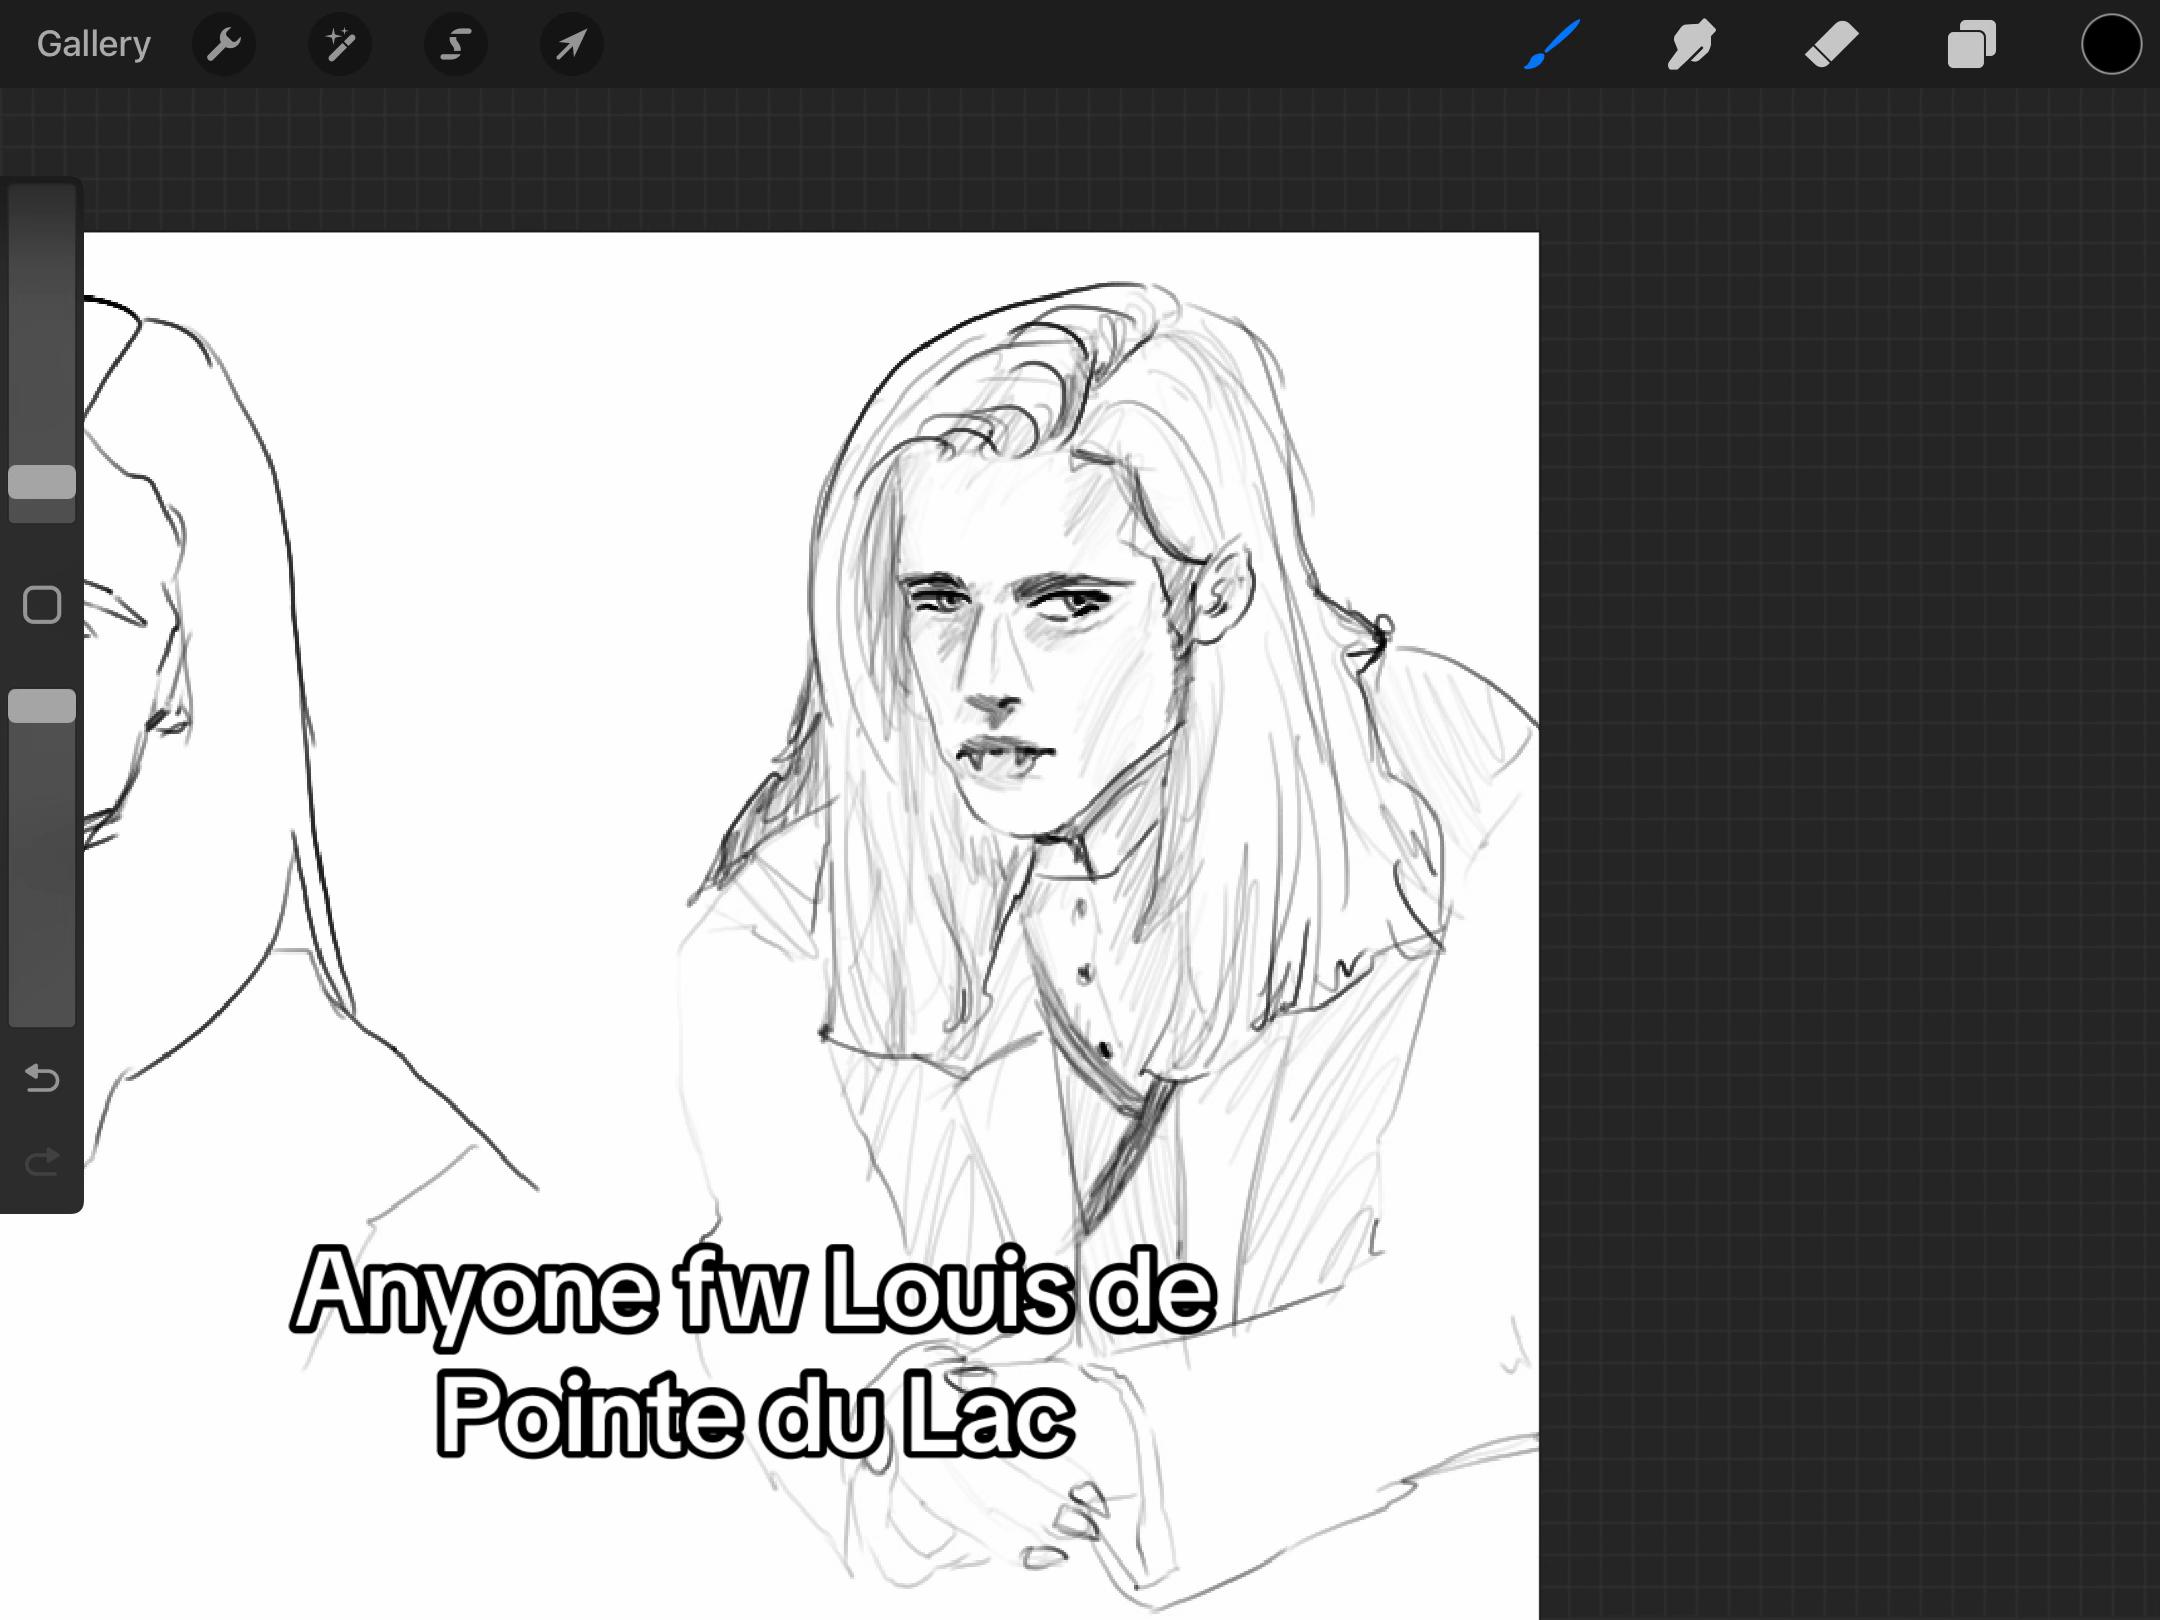This screenshot has height=1620, width=2160.
Task: Select the Brush paint tool
Action: coord(1552,44)
